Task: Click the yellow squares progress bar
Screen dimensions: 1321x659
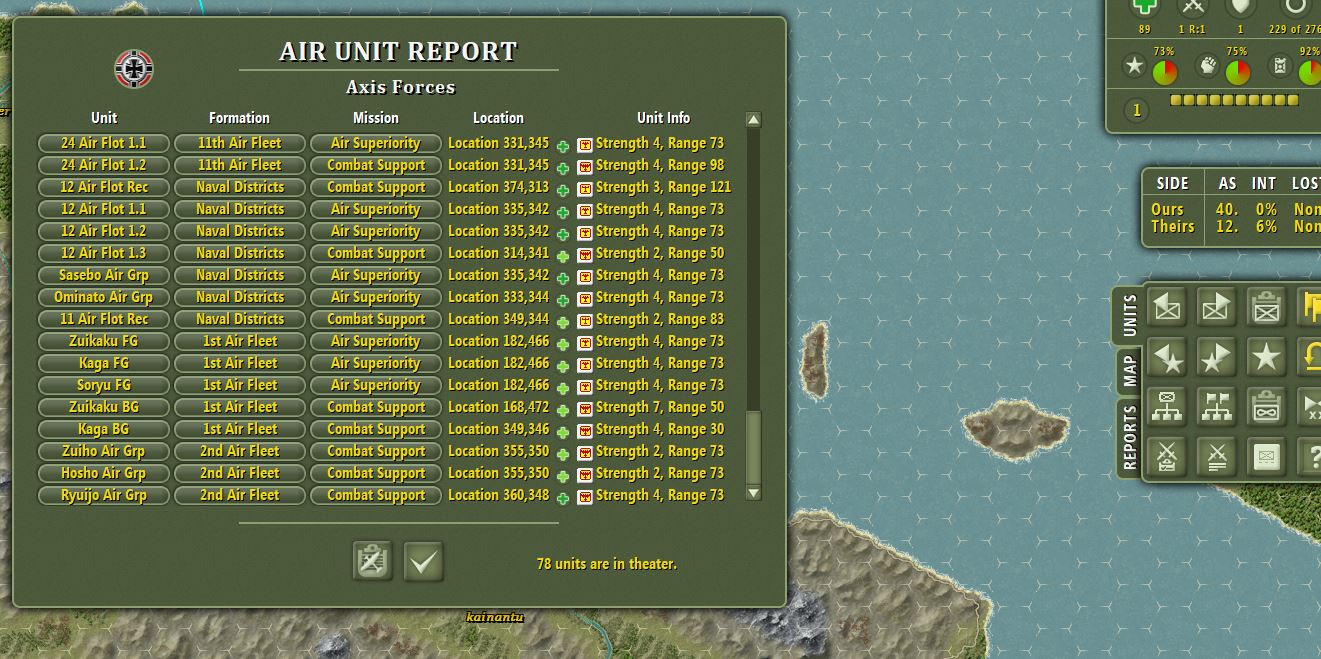Action: [x=1234, y=100]
